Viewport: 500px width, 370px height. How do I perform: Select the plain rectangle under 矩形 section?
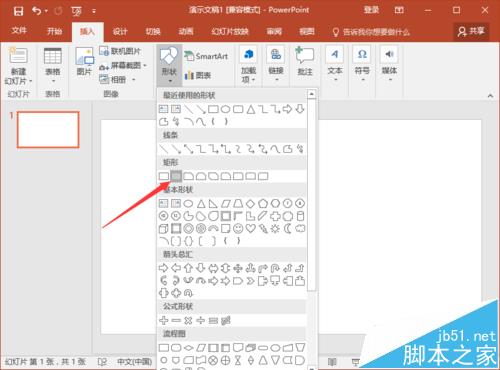click(x=163, y=176)
